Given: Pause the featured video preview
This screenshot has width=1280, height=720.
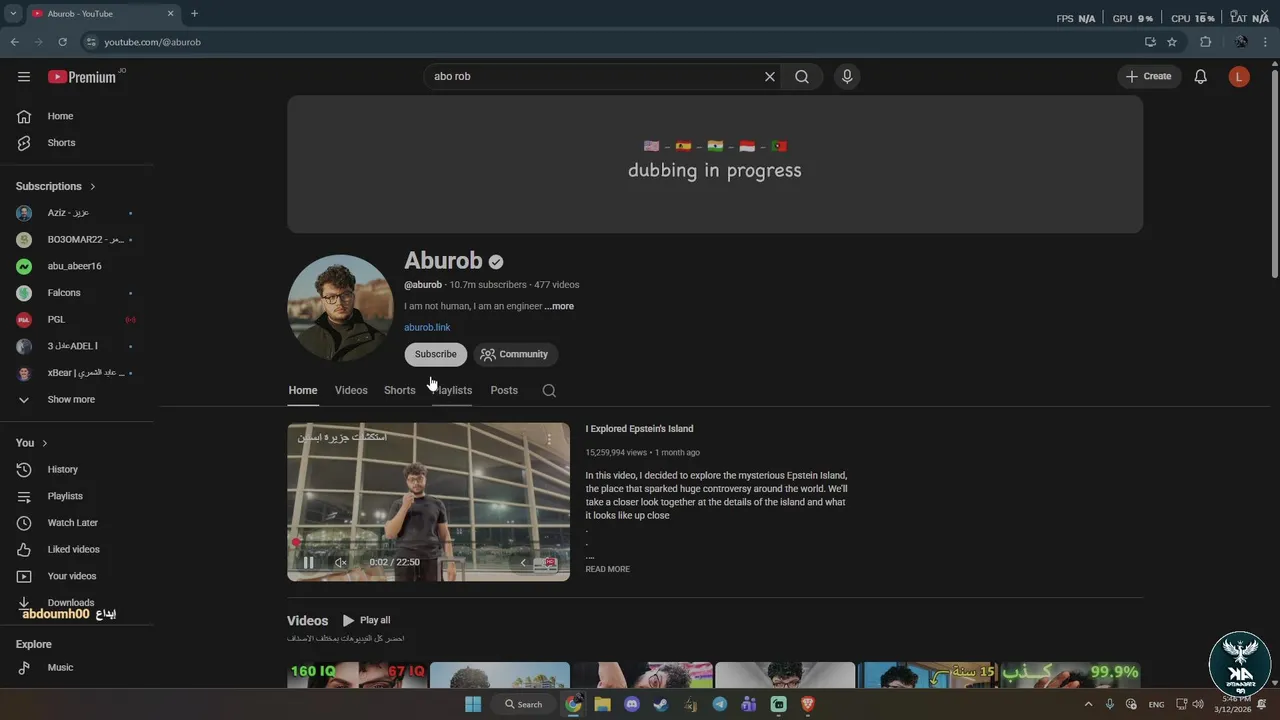Looking at the screenshot, I should click(308, 562).
